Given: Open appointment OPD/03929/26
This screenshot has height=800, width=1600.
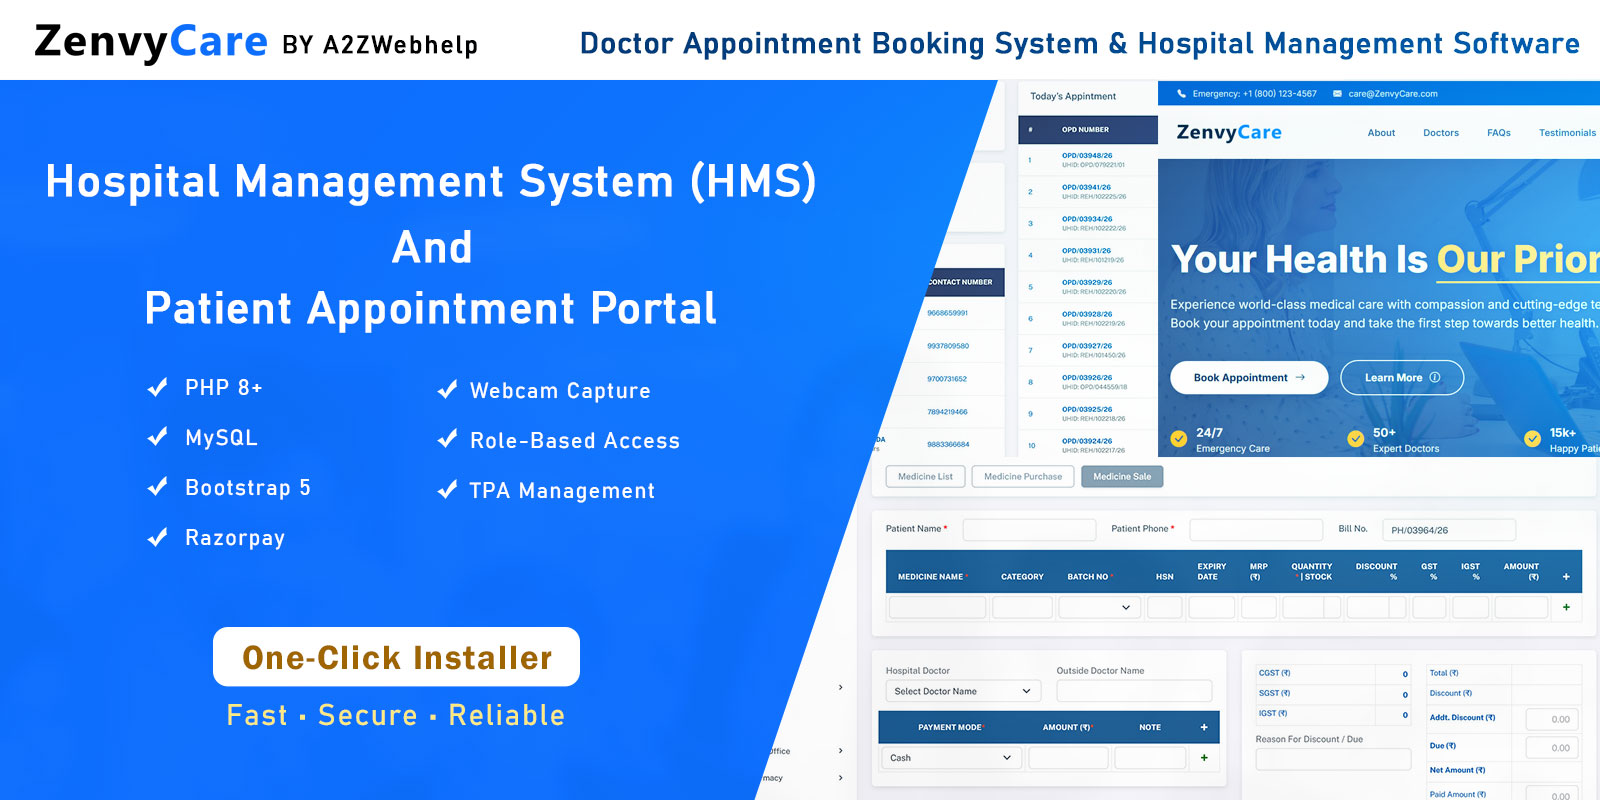Looking at the screenshot, I should point(1087,283).
